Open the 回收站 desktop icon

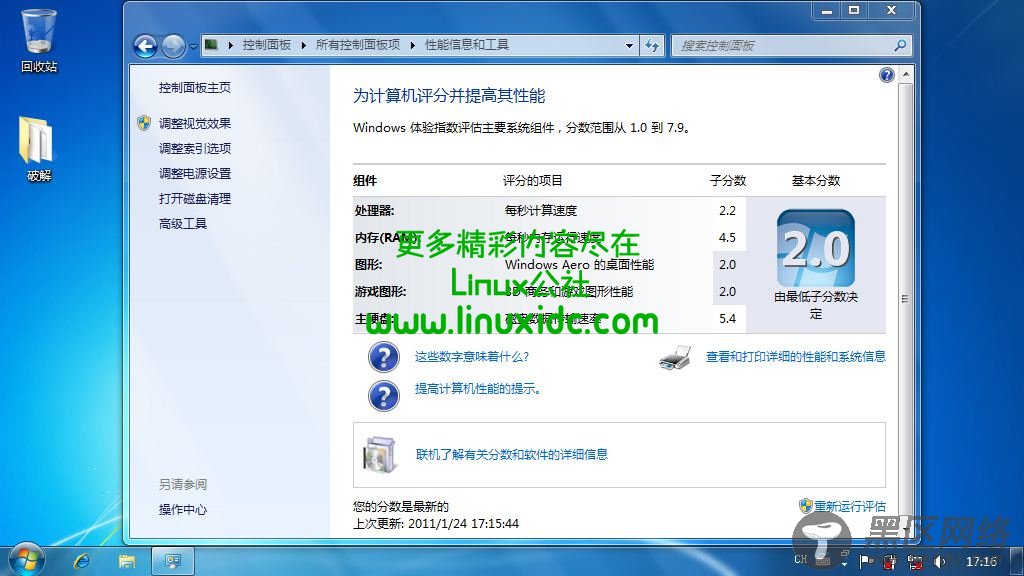tap(39, 40)
